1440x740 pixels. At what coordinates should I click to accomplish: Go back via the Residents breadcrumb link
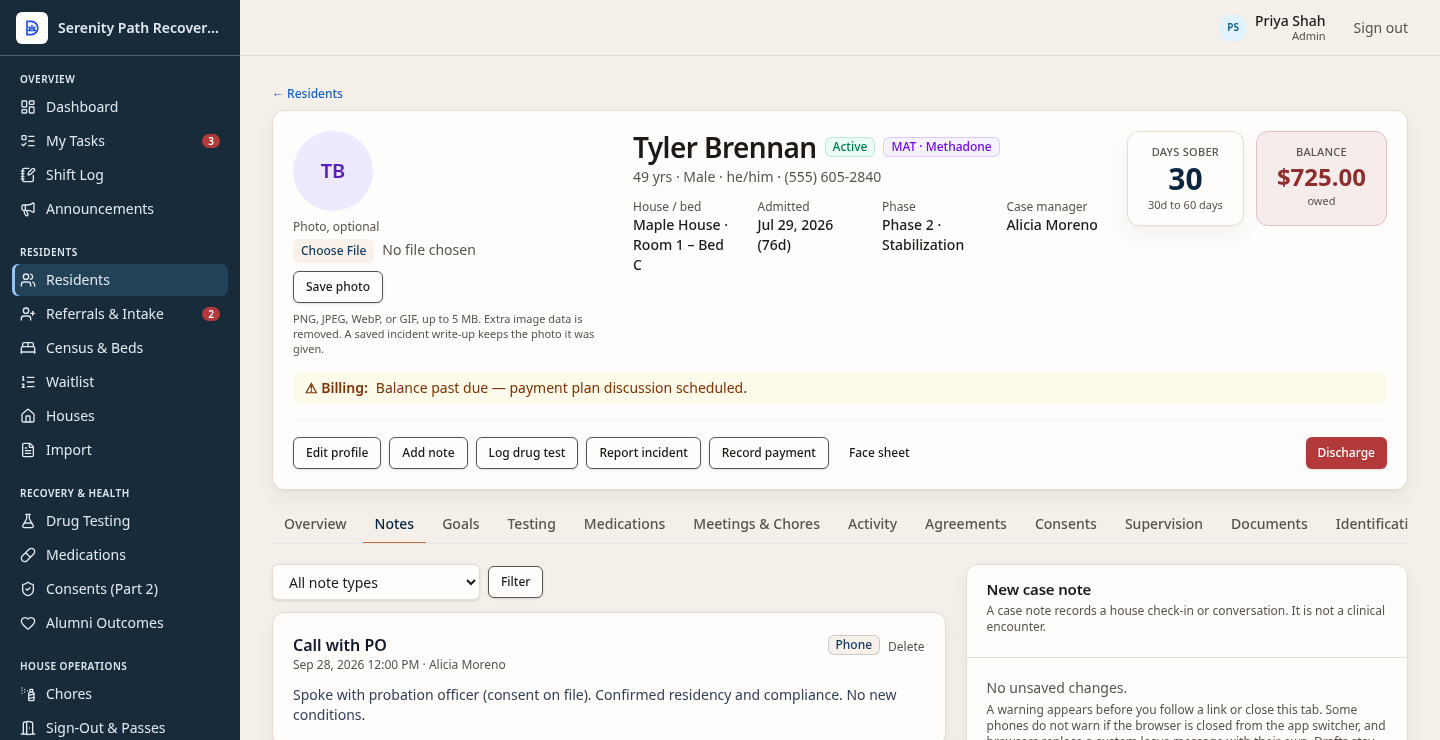(x=307, y=94)
